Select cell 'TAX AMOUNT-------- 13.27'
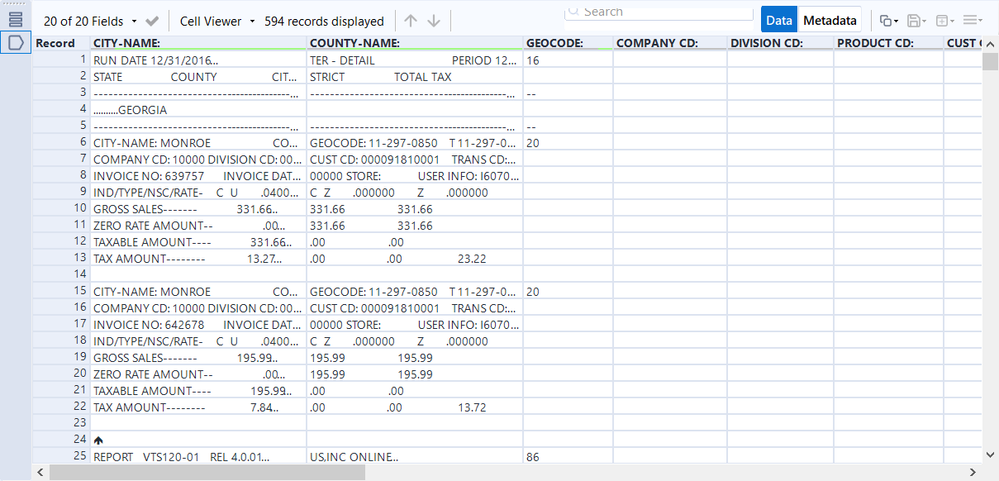The image size is (999, 481). (199, 259)
